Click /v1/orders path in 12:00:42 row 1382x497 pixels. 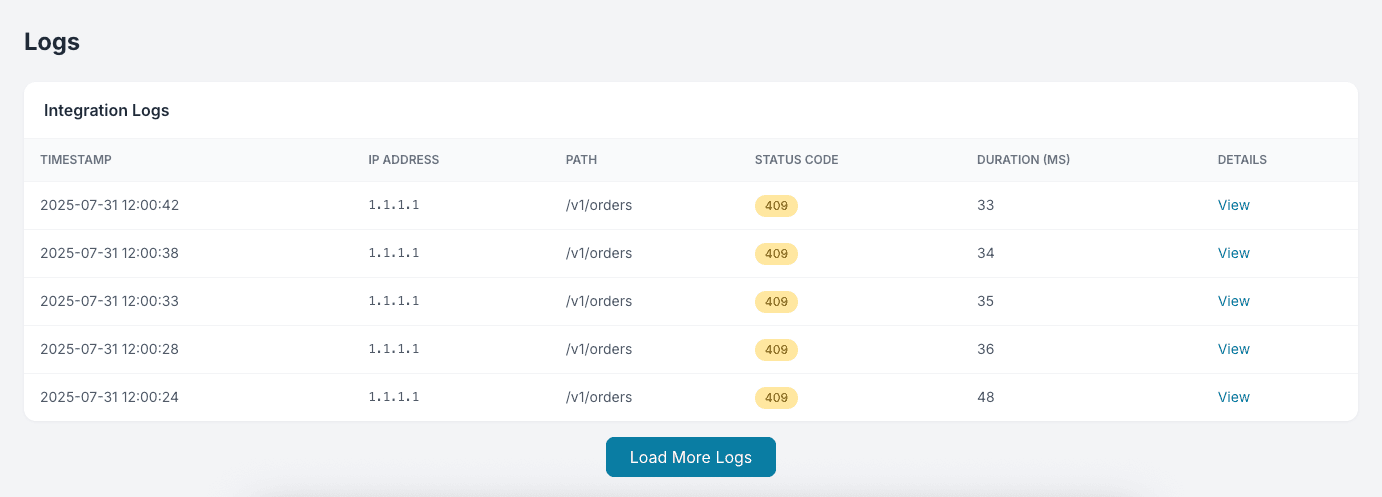coord(599,205)
